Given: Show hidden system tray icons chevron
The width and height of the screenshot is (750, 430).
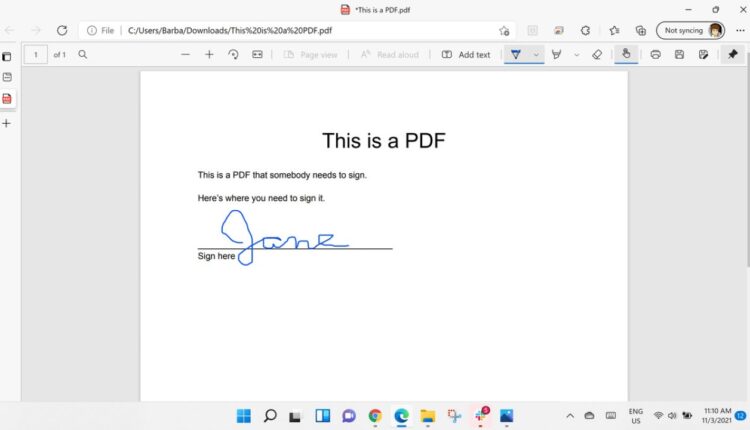Looking at the screenshot, I should pos(570,416).
